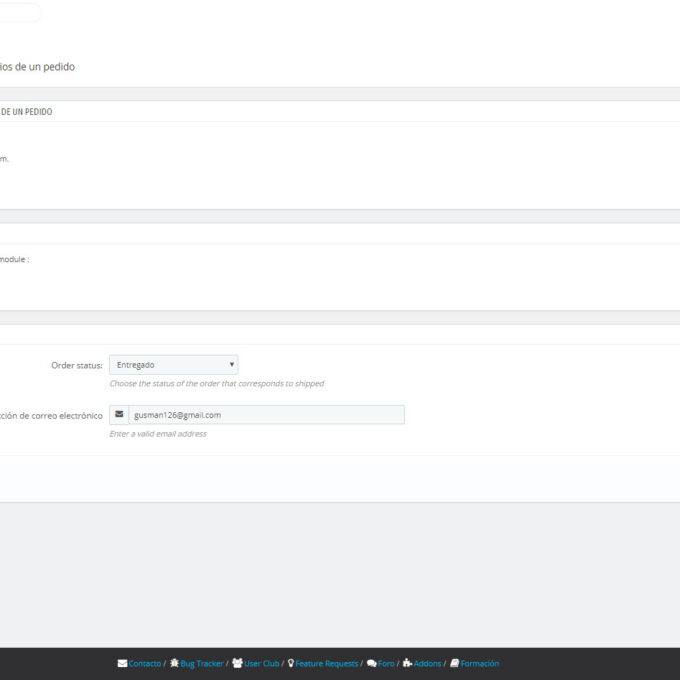Open the Addons footer link
680x680 pixels.
tap(427, 664)
